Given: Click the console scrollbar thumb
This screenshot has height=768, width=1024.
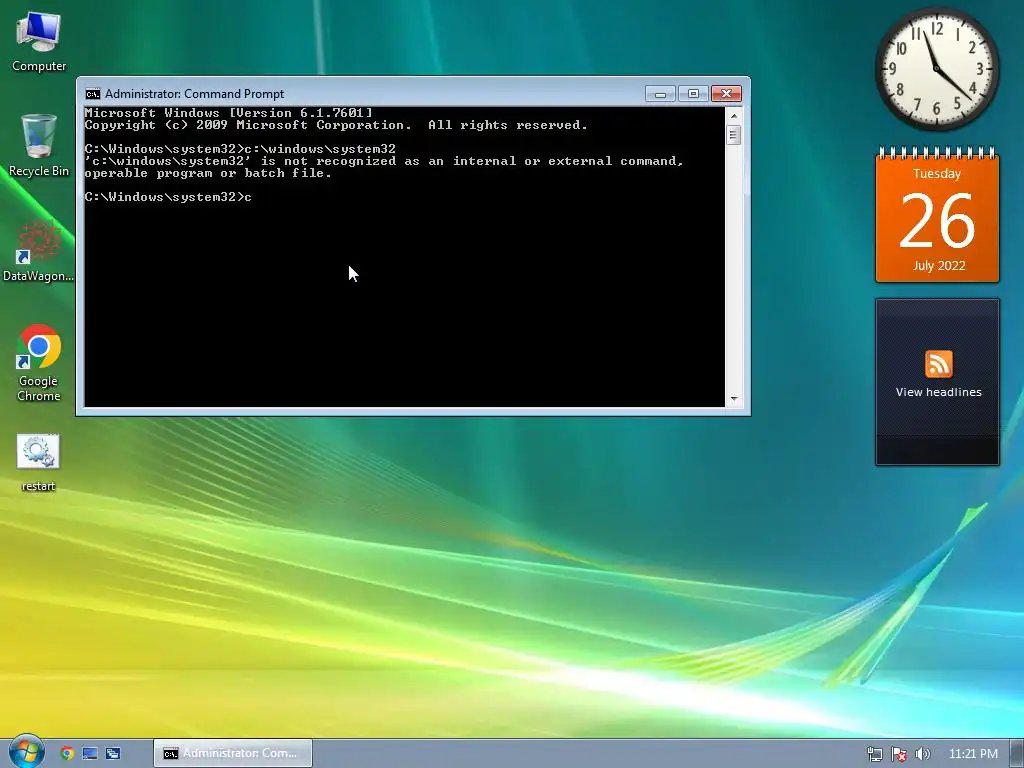Looking at the screenshot, I should (734, 135).
